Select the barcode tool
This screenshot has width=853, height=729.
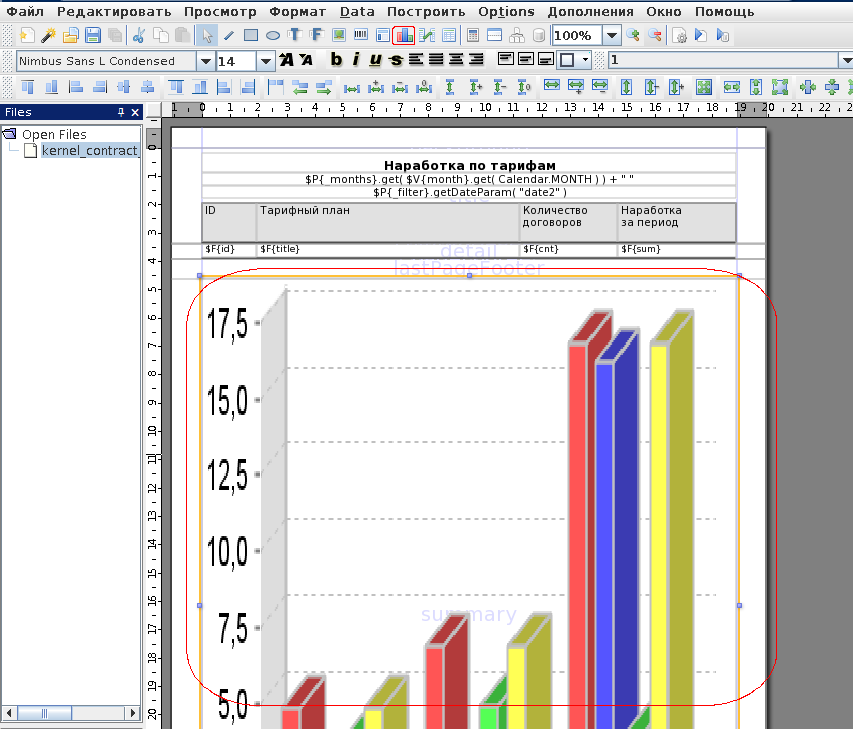coord(361,36)
